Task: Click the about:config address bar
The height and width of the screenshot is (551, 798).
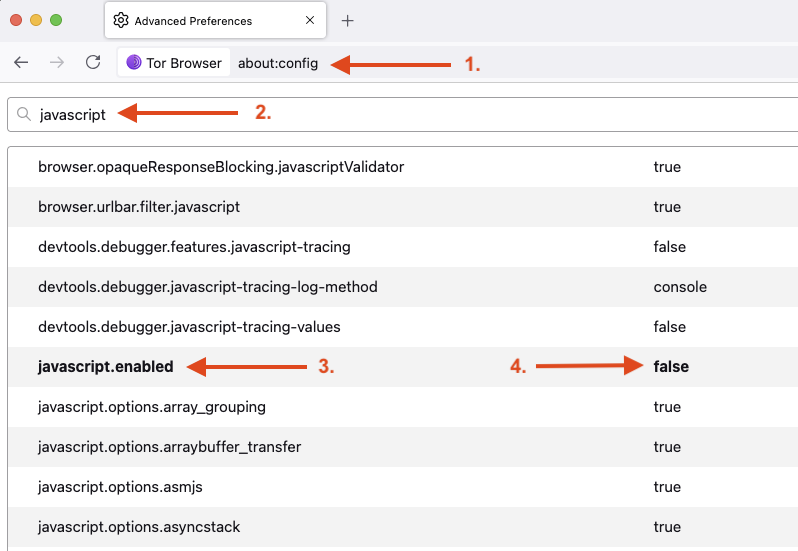Action: coord(278,63)
